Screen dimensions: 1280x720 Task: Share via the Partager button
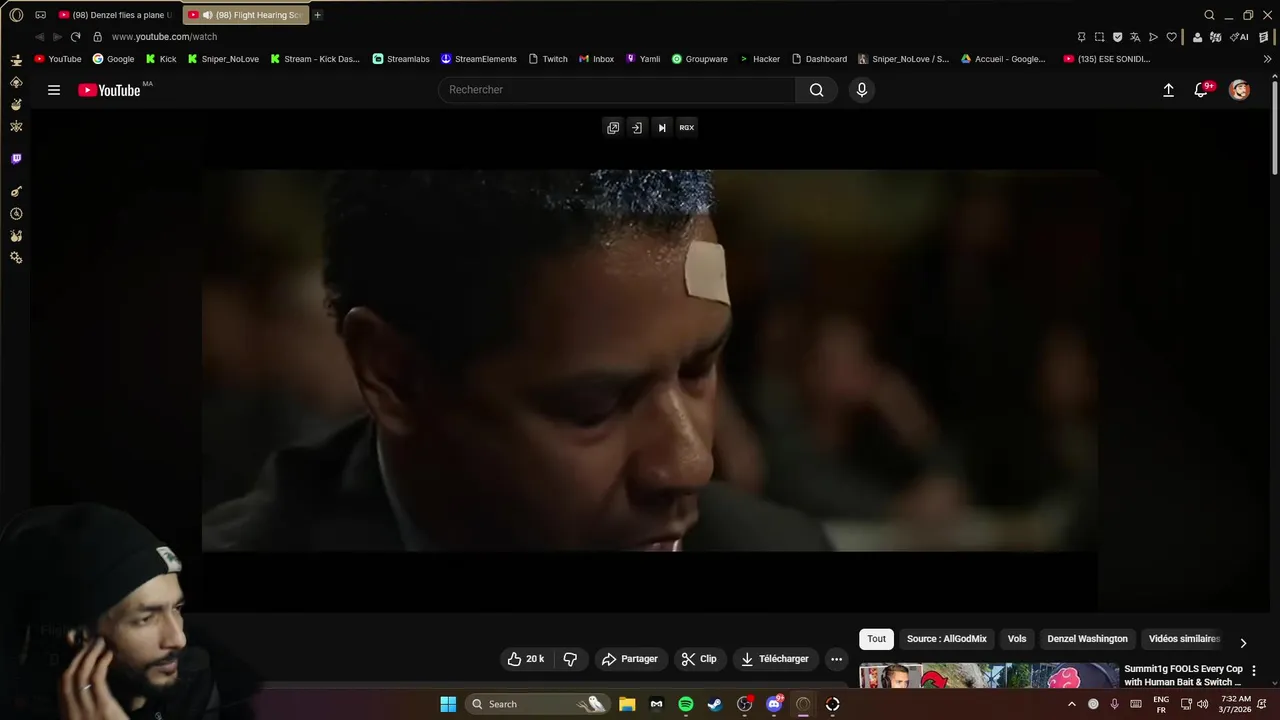point(629,659)
